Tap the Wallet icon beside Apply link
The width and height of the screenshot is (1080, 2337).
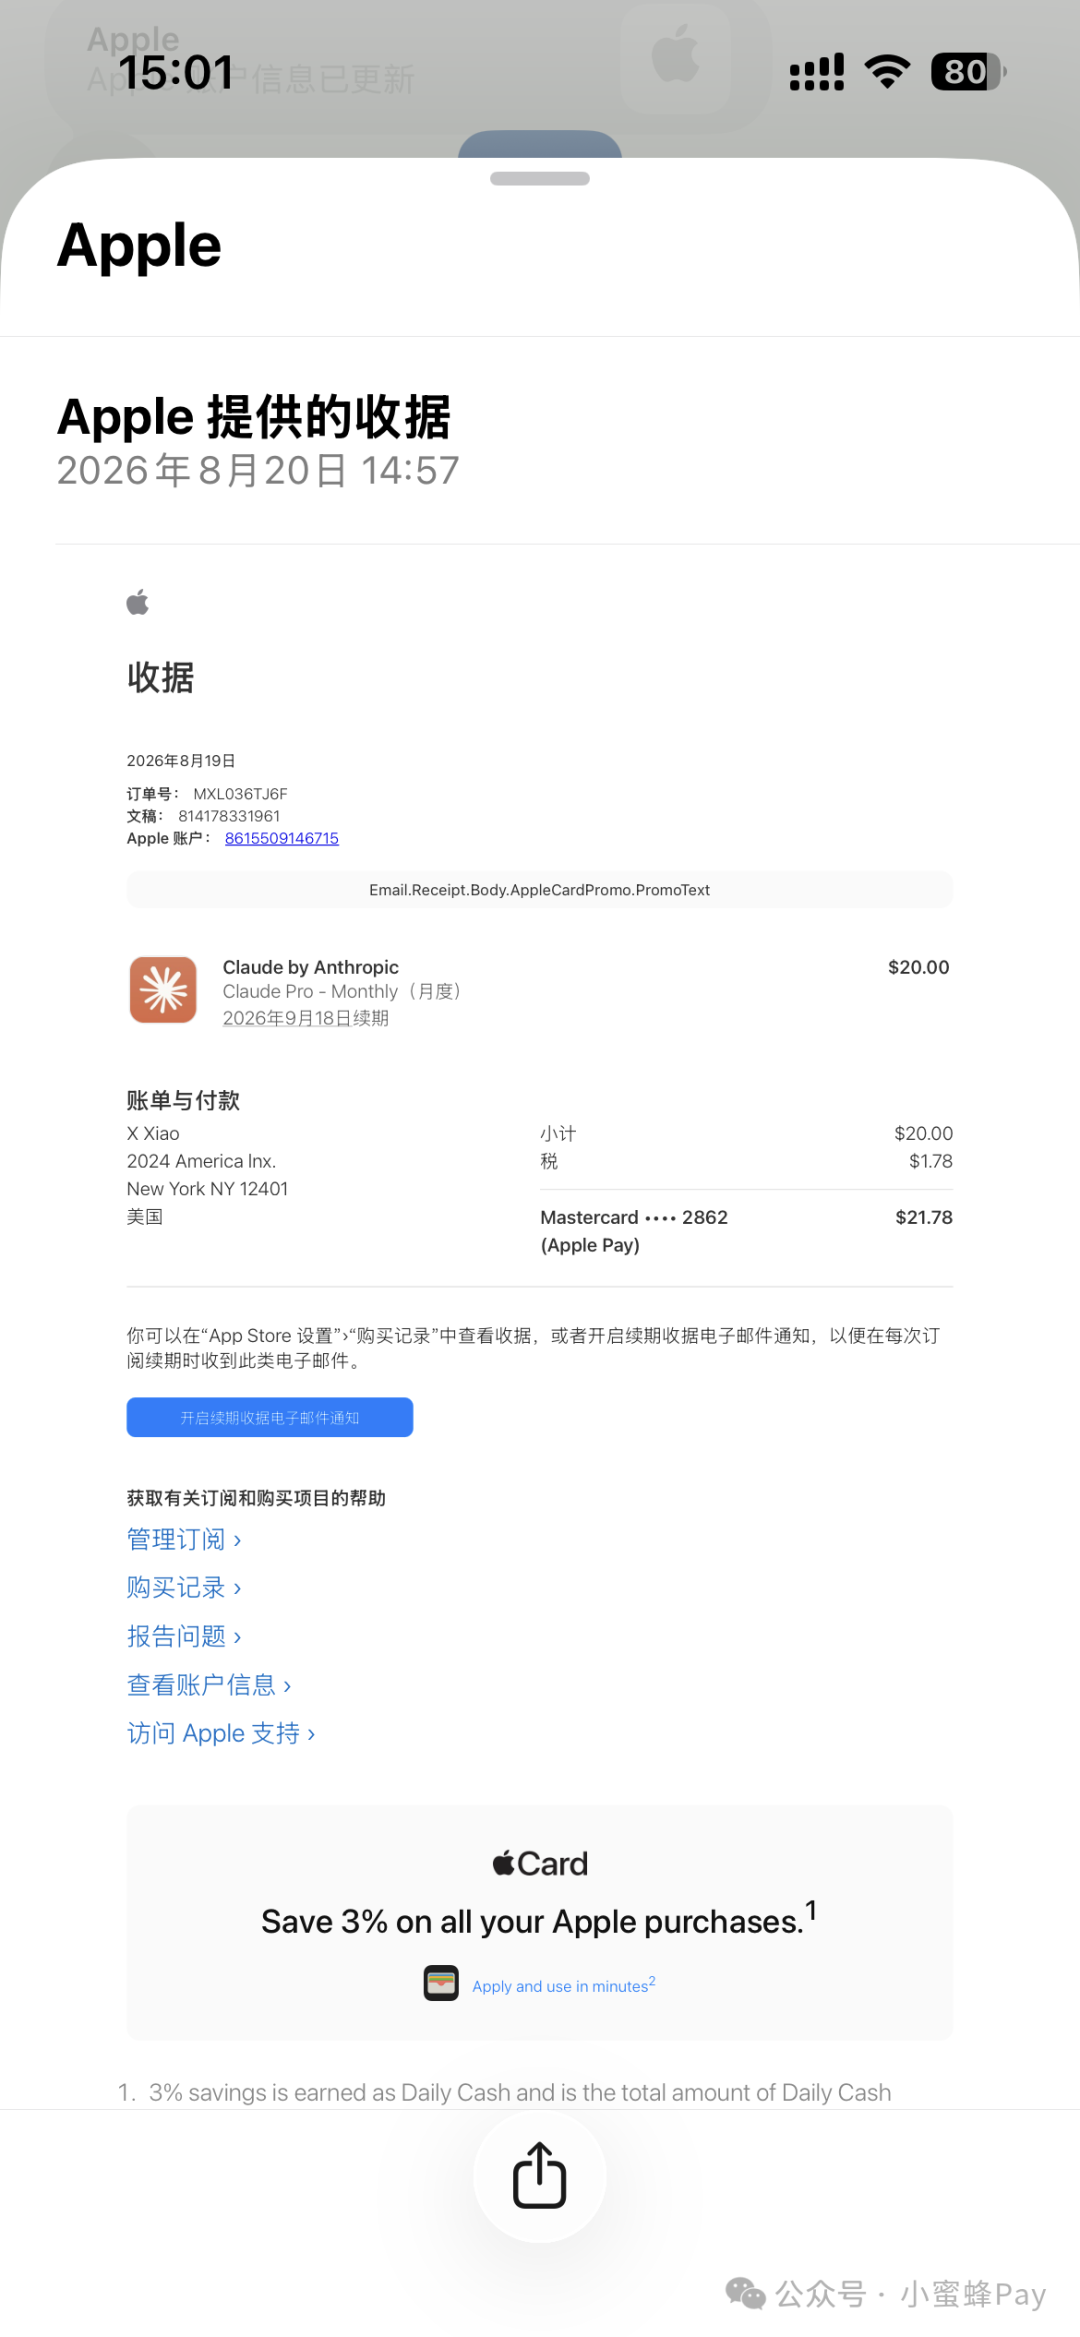pyautogui.click(x=441, y=1983)
